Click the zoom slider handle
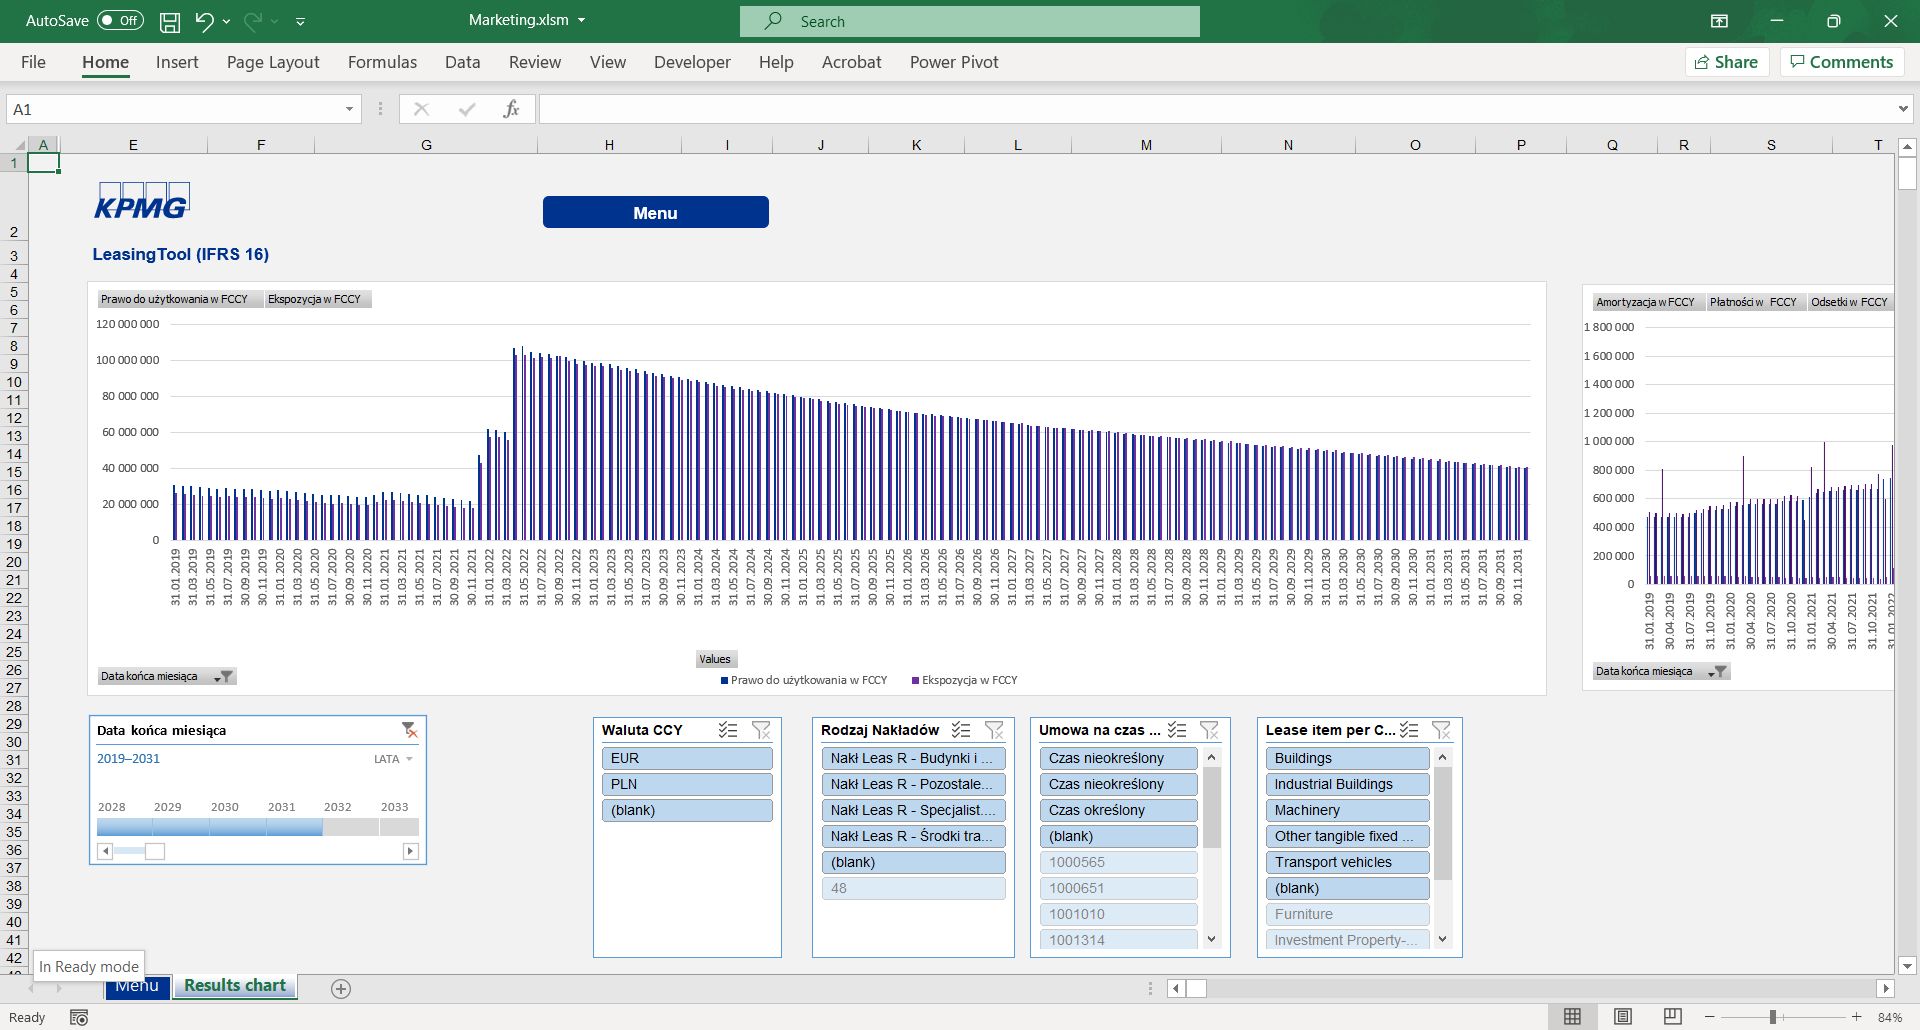This screenshot has width=1920, height=1030. click(x=1772, y=1017)
